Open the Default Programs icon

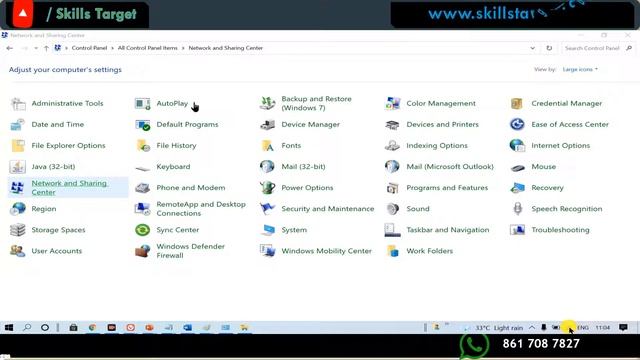point(142,124)
